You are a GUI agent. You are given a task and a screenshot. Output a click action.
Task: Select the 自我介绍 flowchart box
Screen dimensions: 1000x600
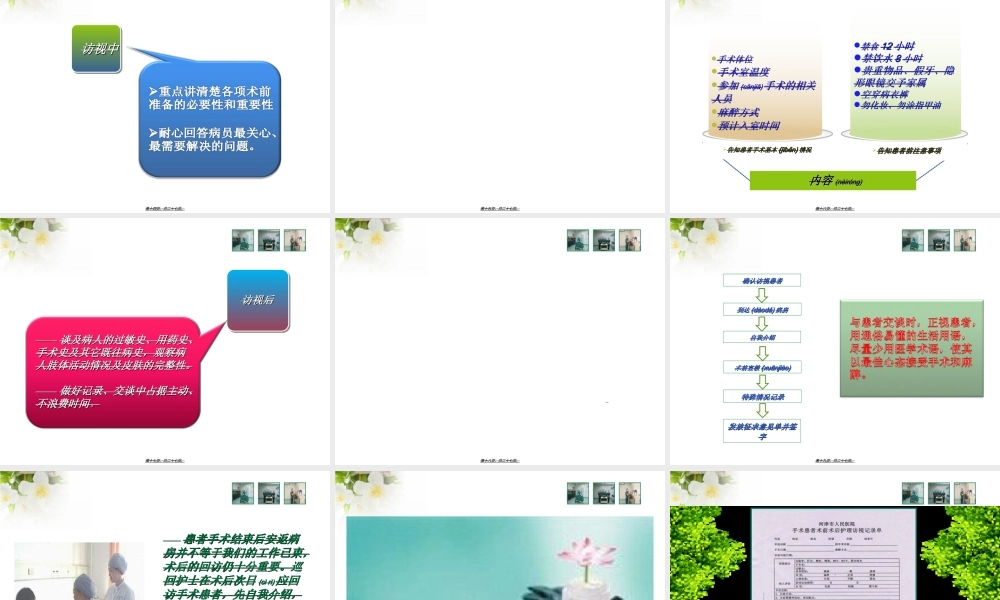(x=764, y=337)
